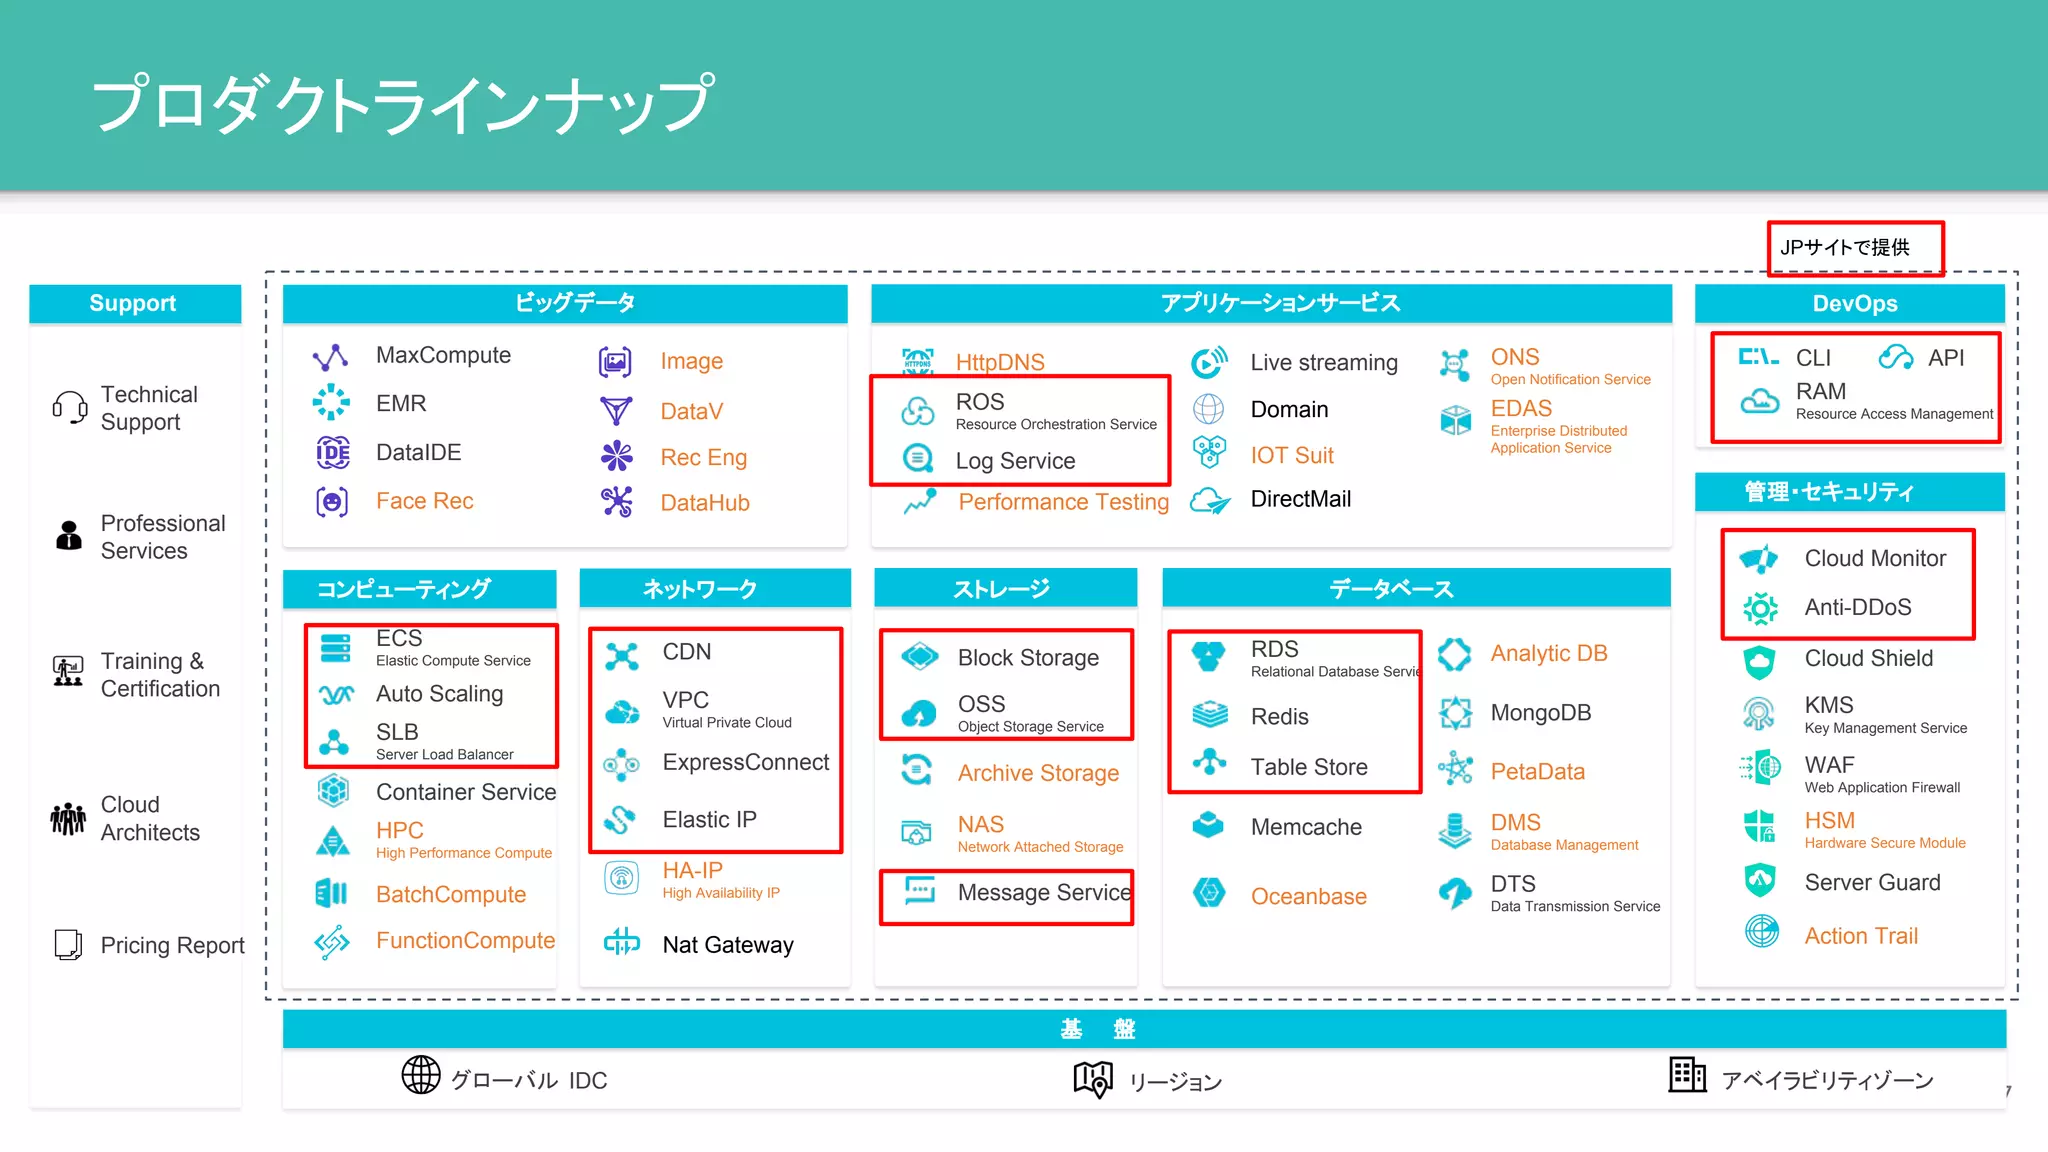Click the DataHub icon
Screen dimensions: 2048x1152
[x=617, y=502]
